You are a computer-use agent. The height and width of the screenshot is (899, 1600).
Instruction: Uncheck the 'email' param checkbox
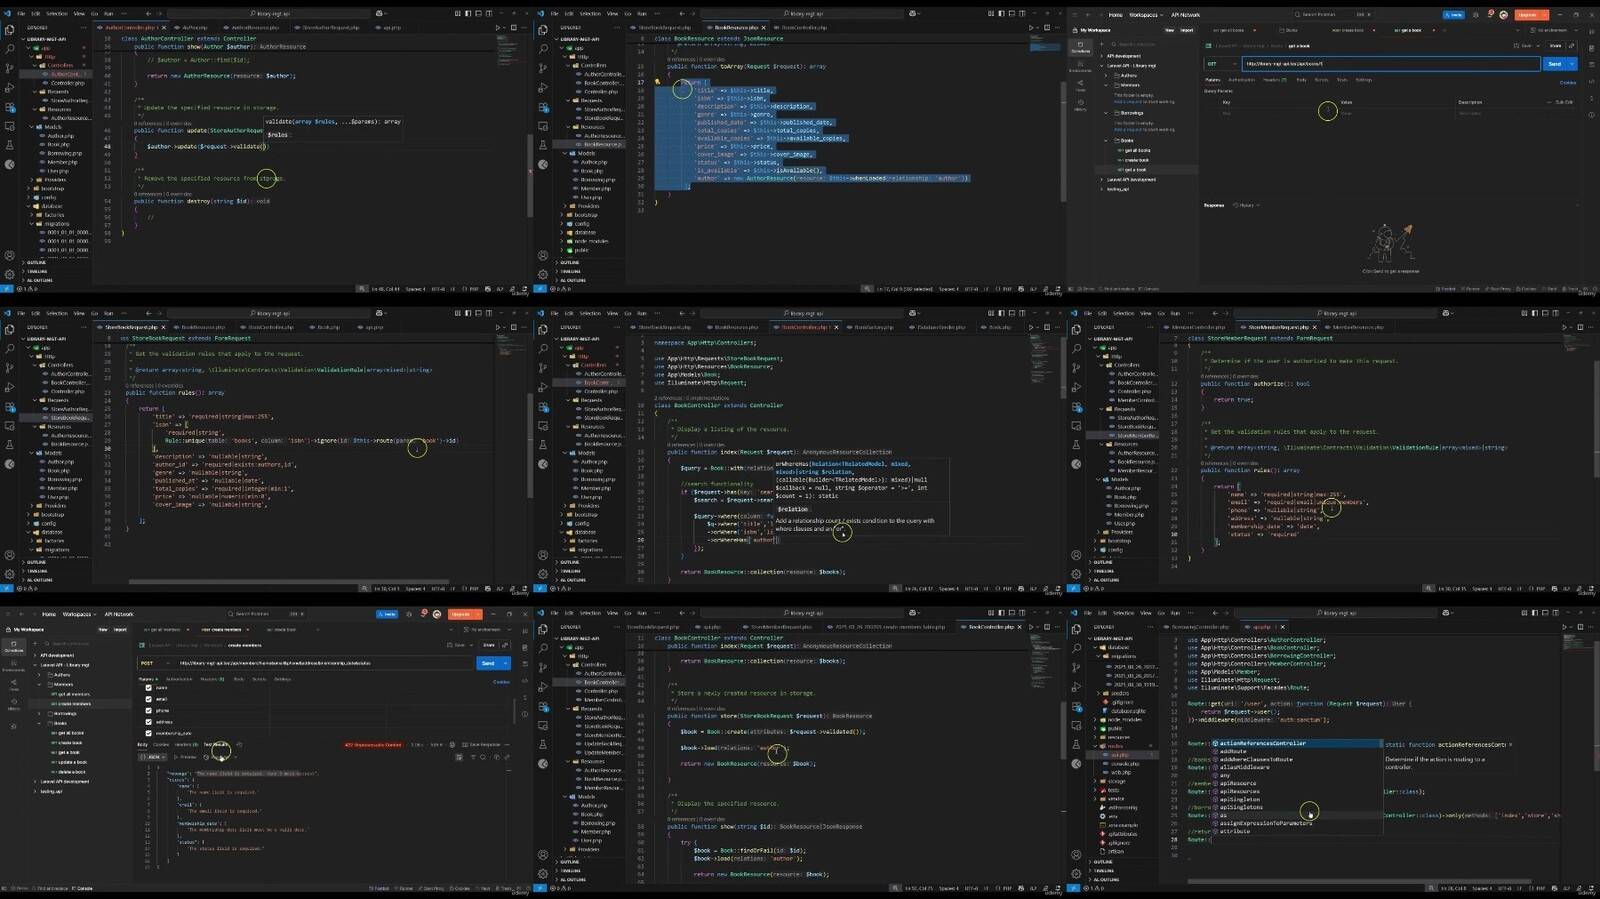tap(149, 699)
